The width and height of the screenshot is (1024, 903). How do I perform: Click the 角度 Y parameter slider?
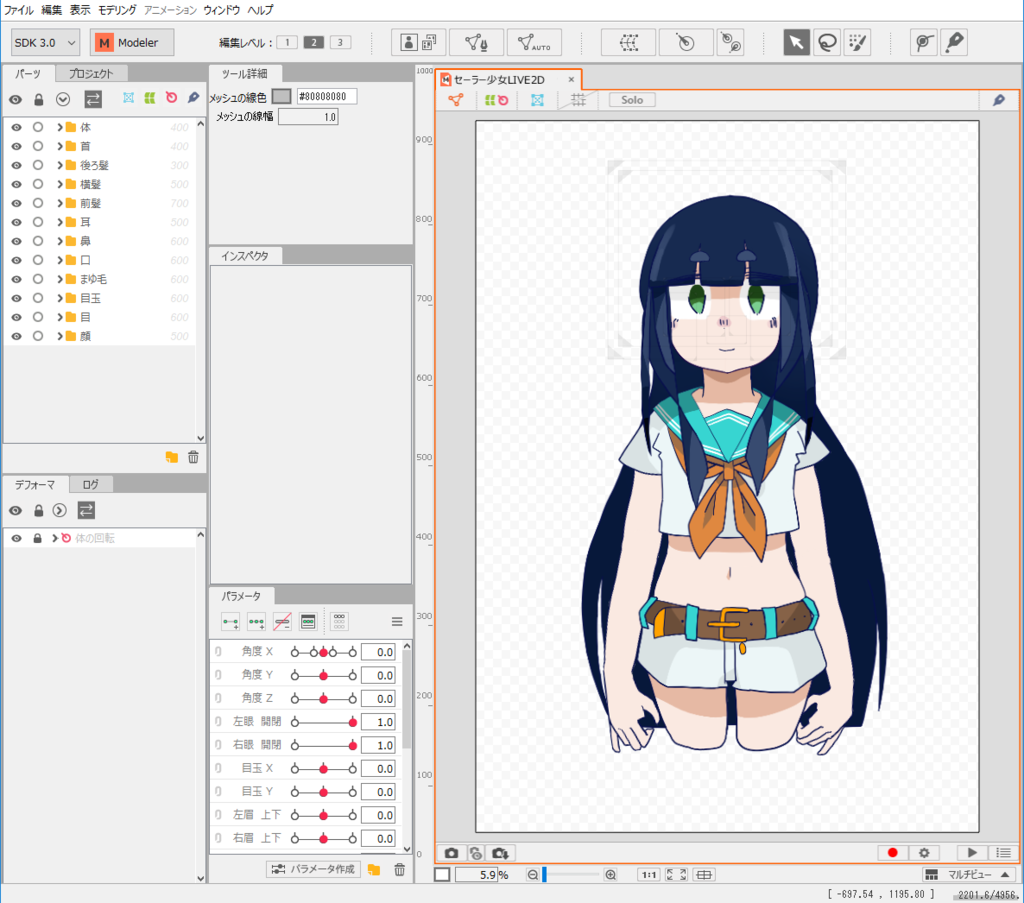pos(323,676)
